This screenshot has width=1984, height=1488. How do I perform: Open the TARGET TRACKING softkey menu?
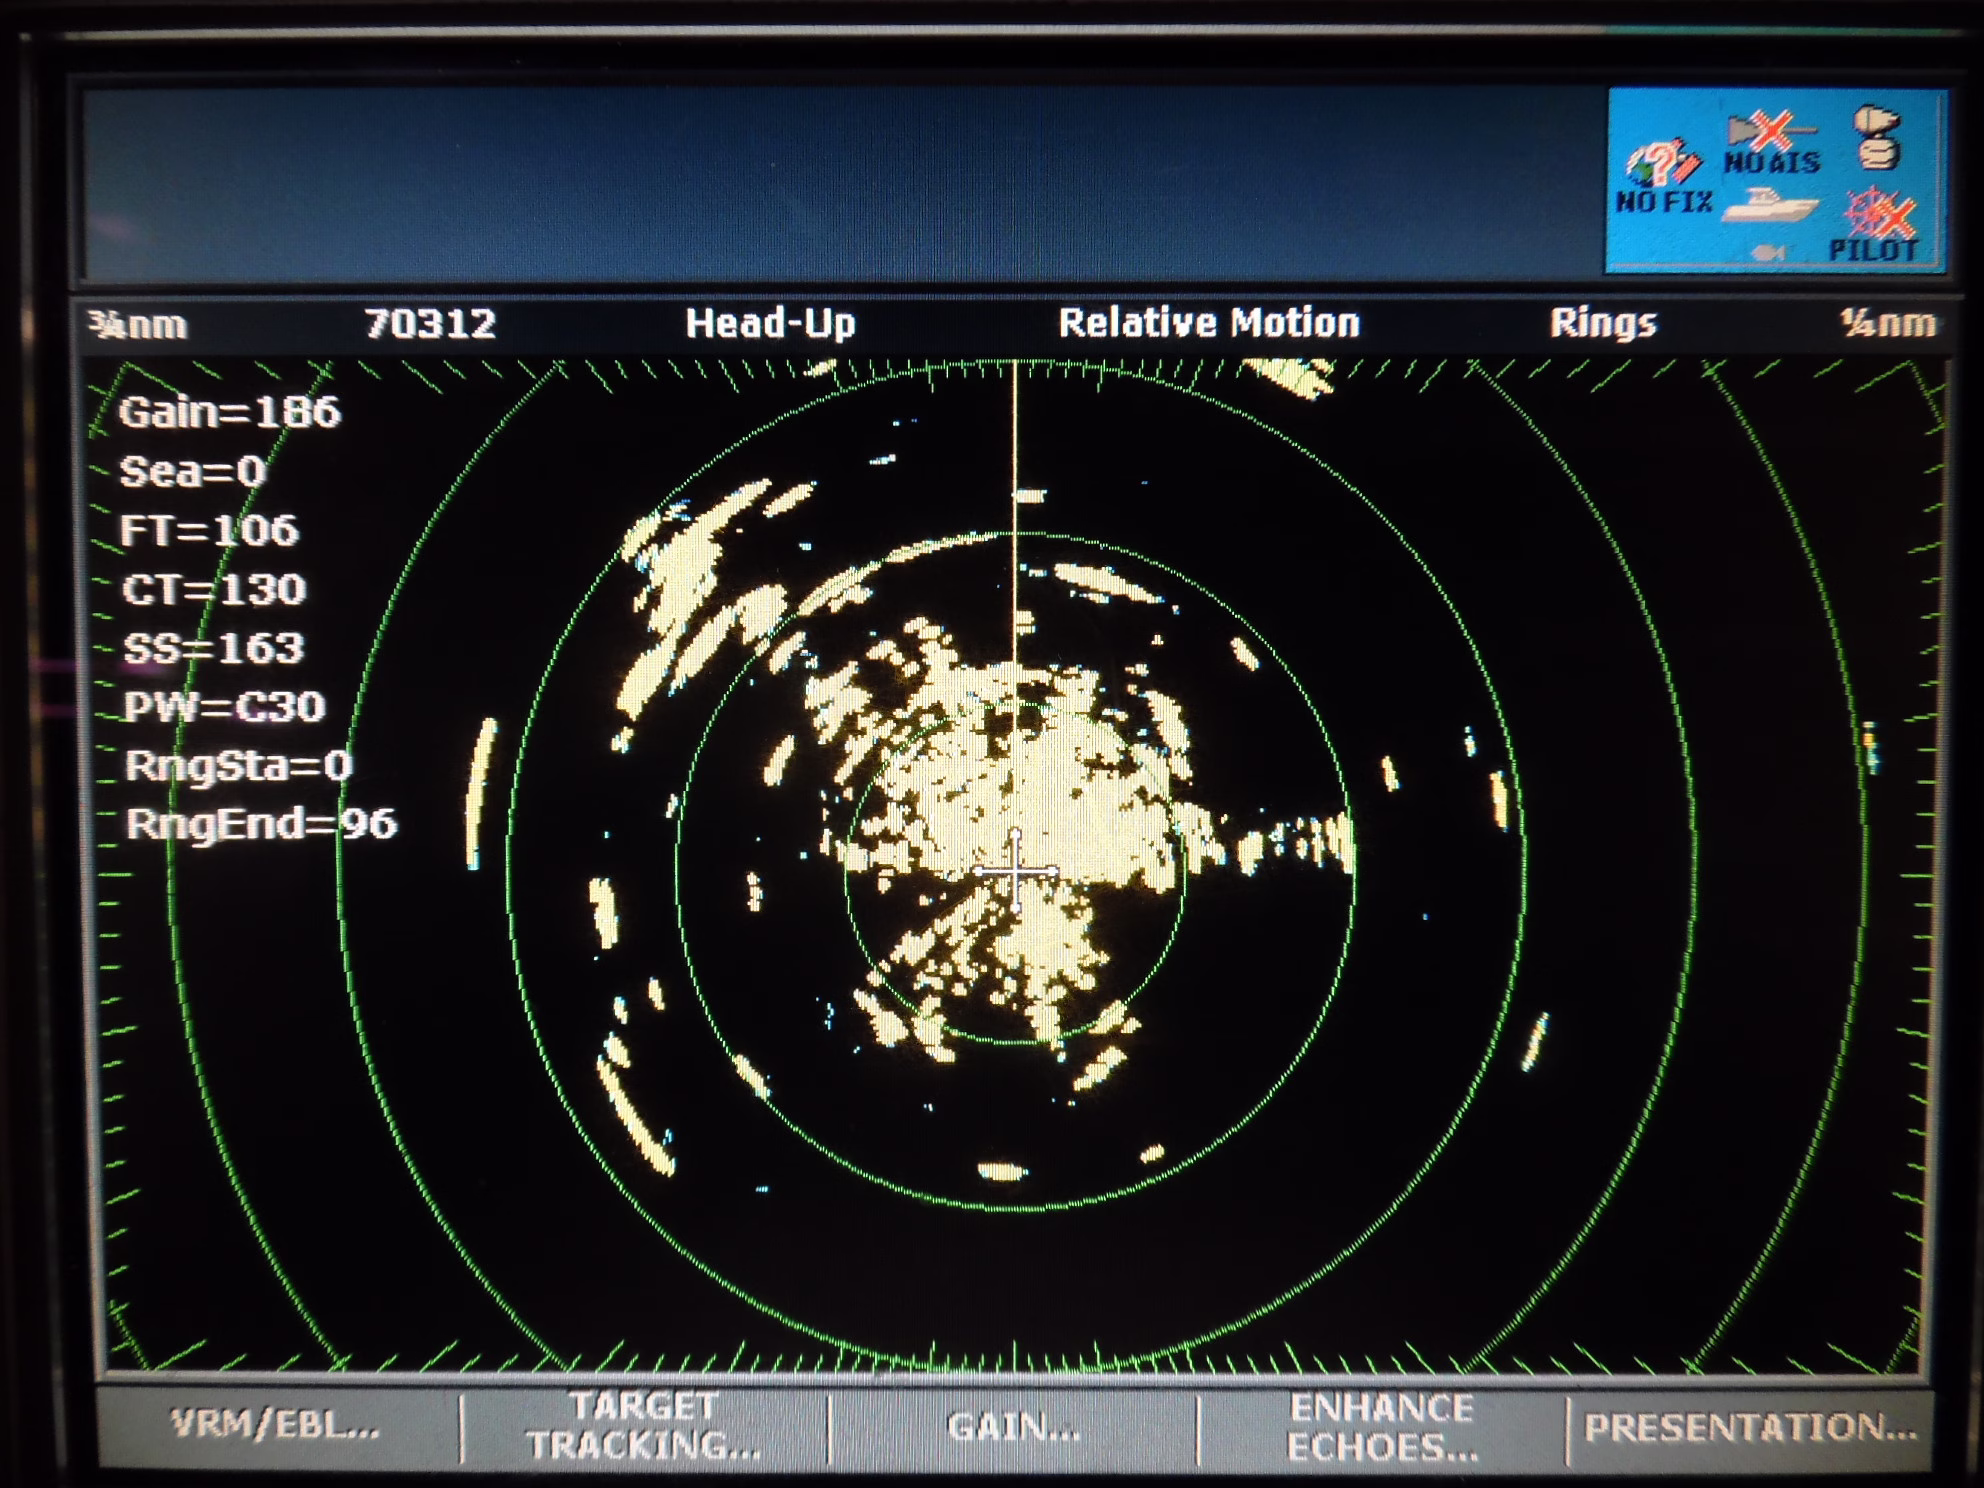click(644, 1426)
